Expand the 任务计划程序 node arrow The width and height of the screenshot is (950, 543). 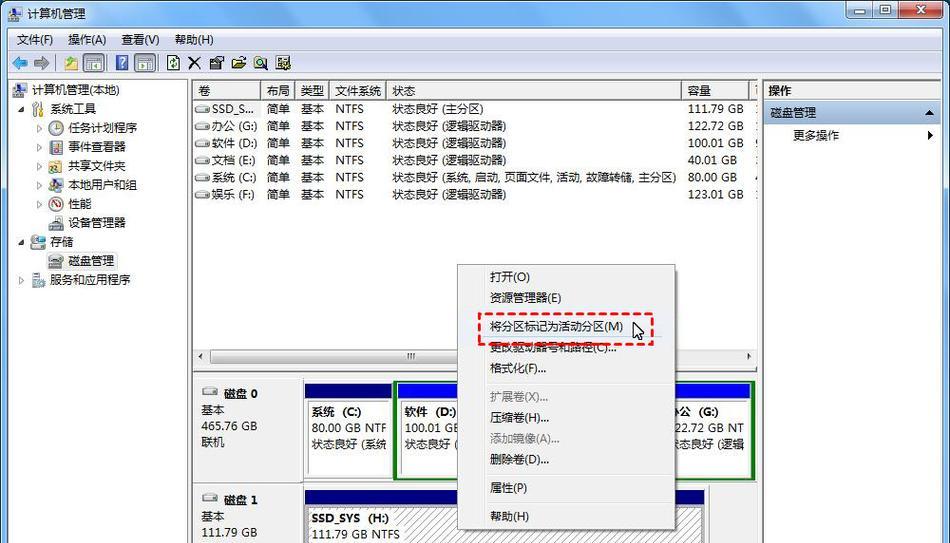[x=39, y=128]
